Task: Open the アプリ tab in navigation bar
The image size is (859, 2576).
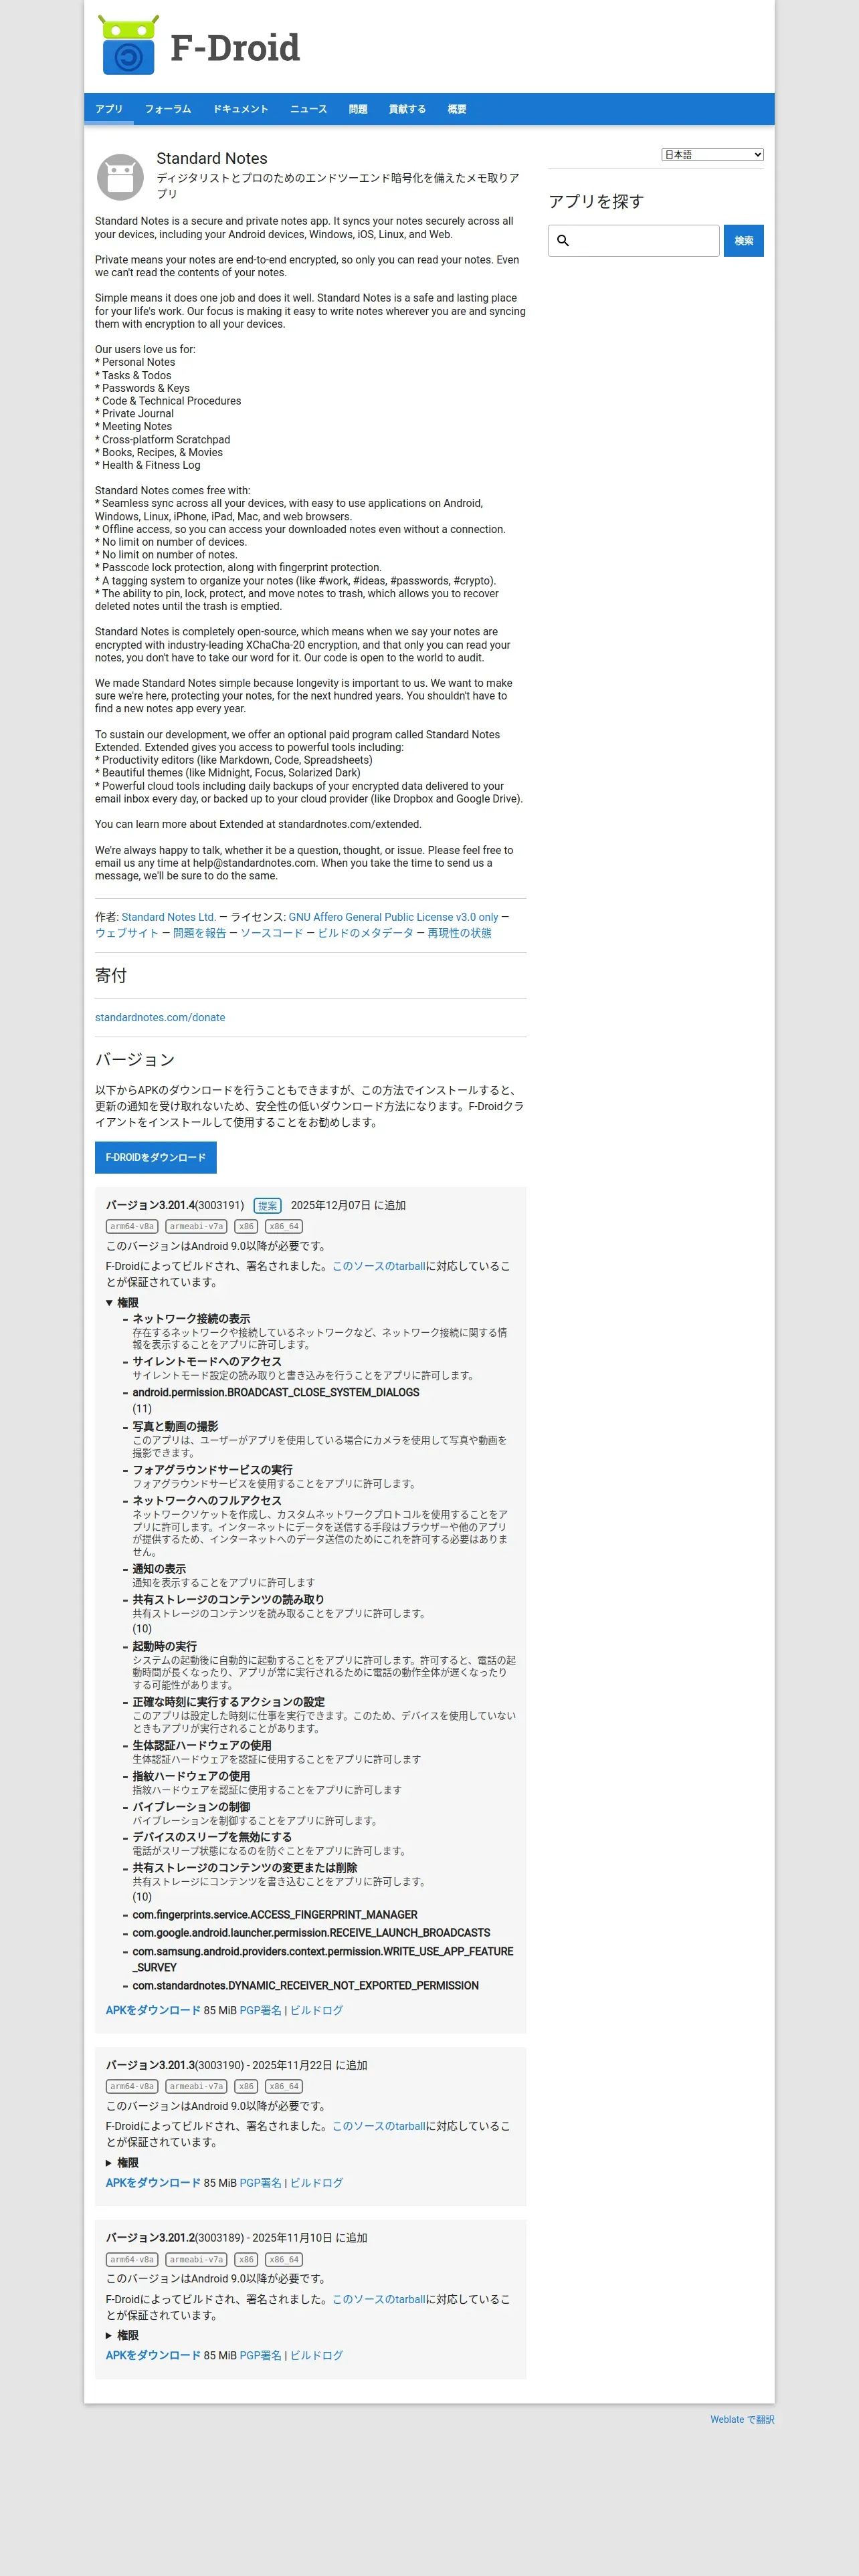Action: point(109,109)
